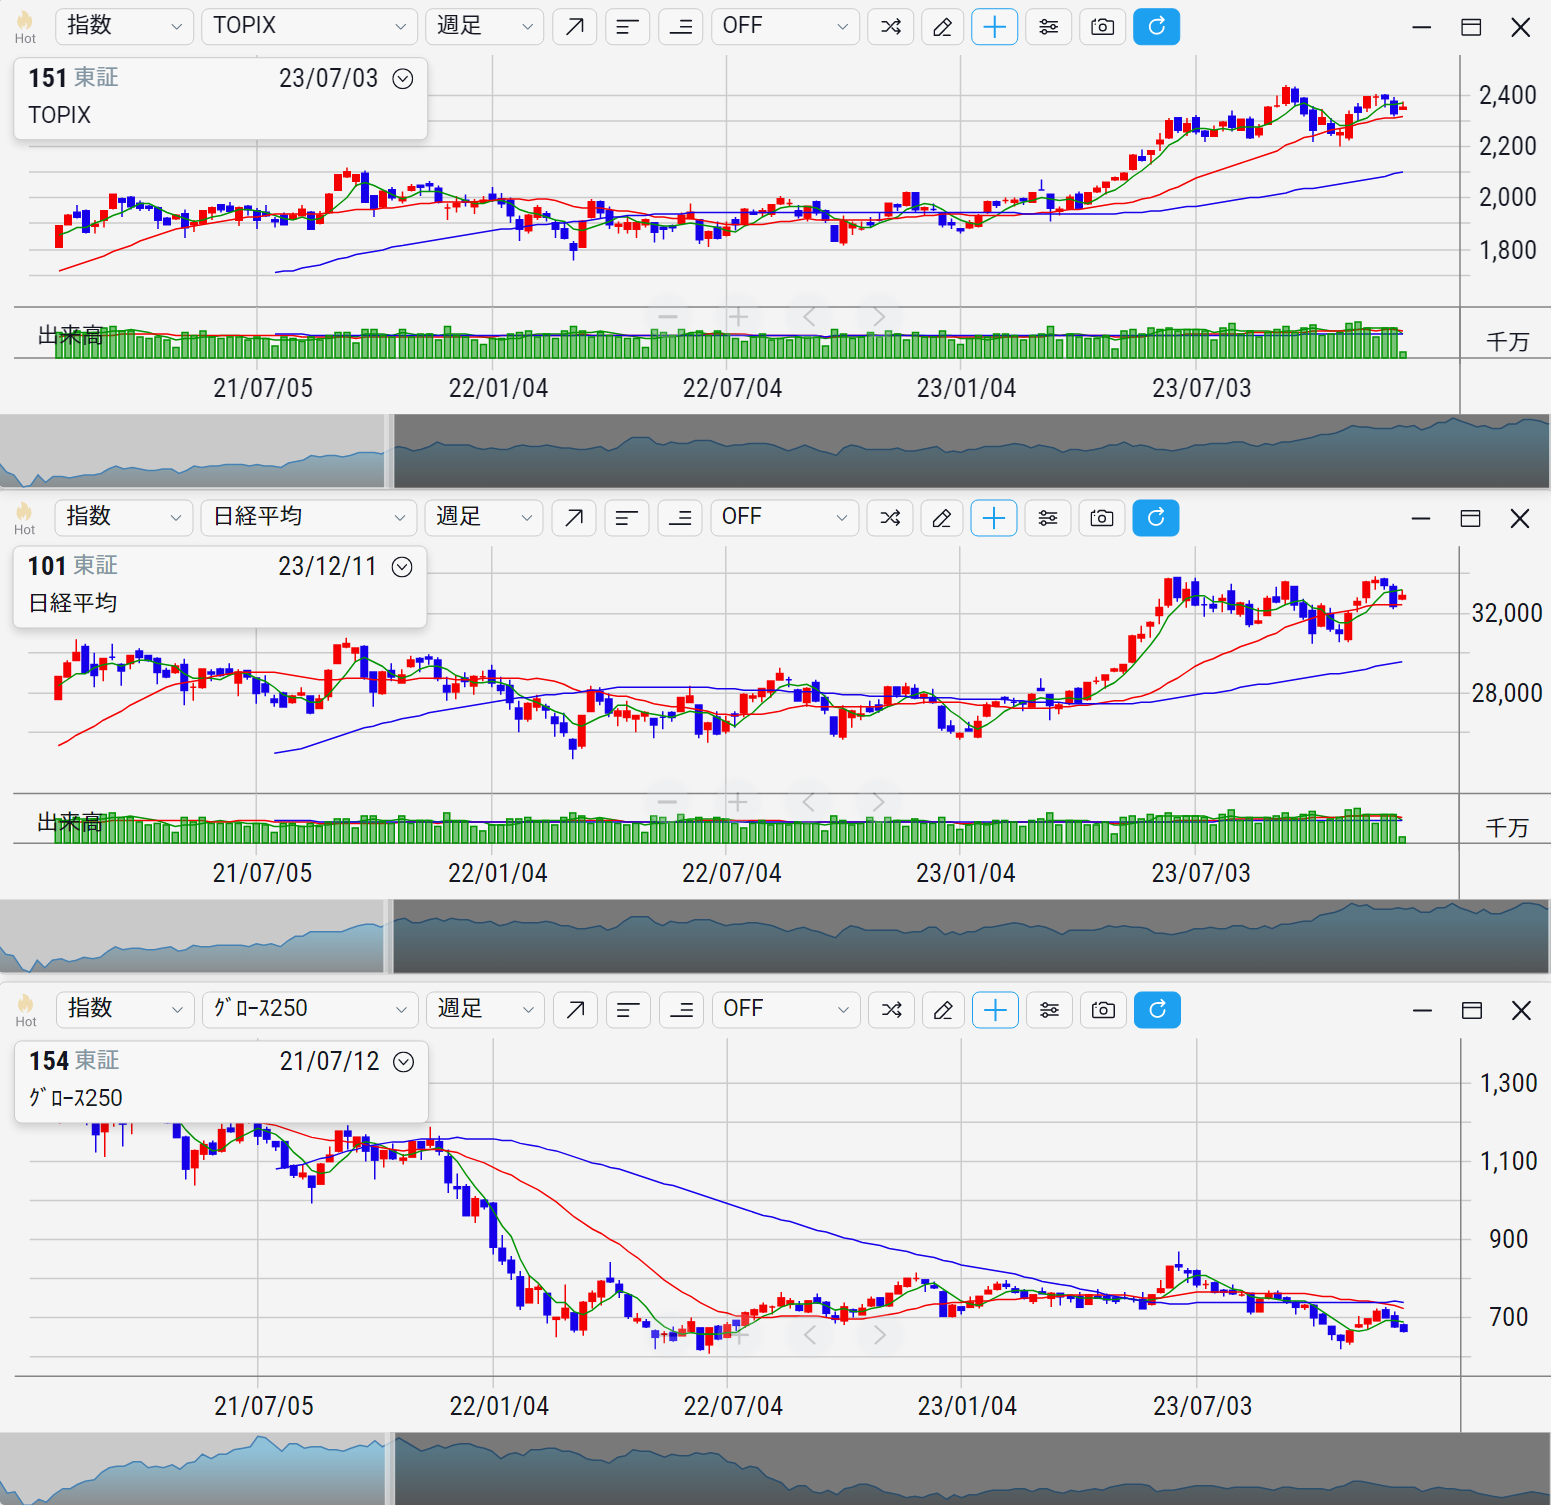Toggle the crosshair plus button in the 日経平均 toolbar
The width and height of the screenshot is (1551, 1505).
click(x=993, y=518)
